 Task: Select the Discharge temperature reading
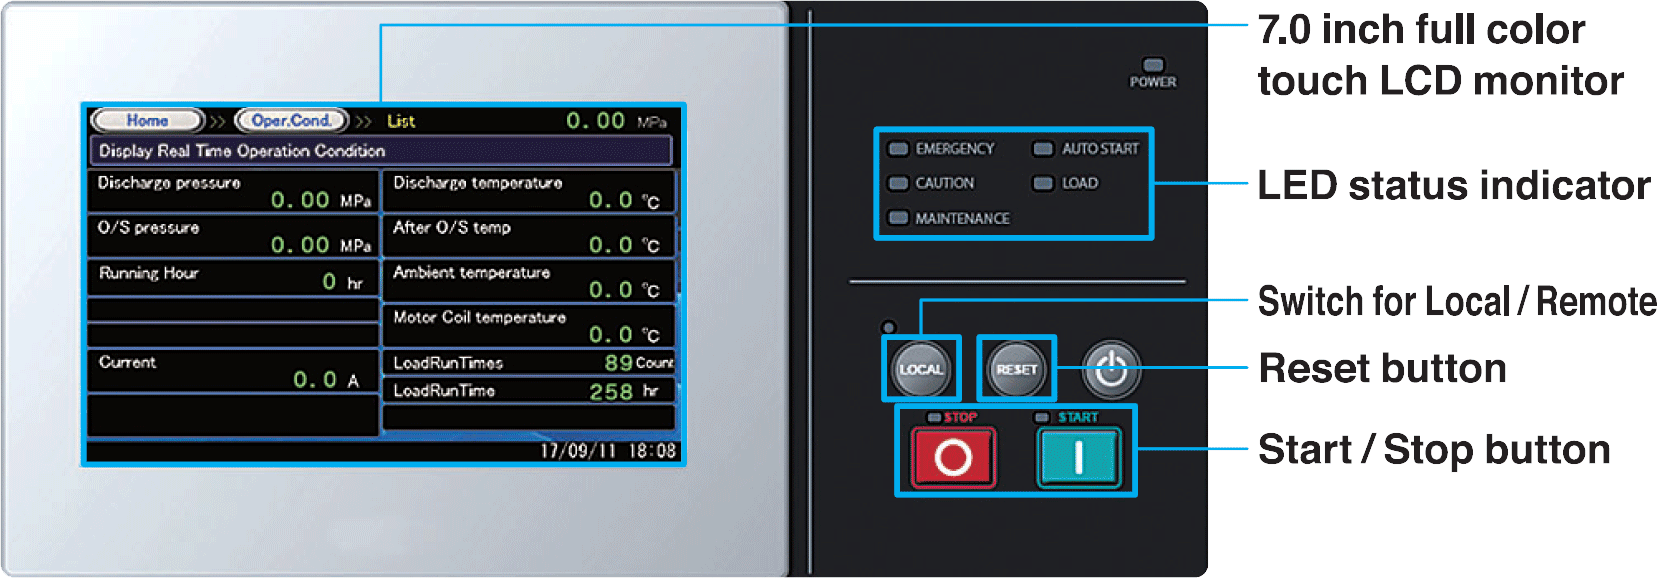(528, 191)
